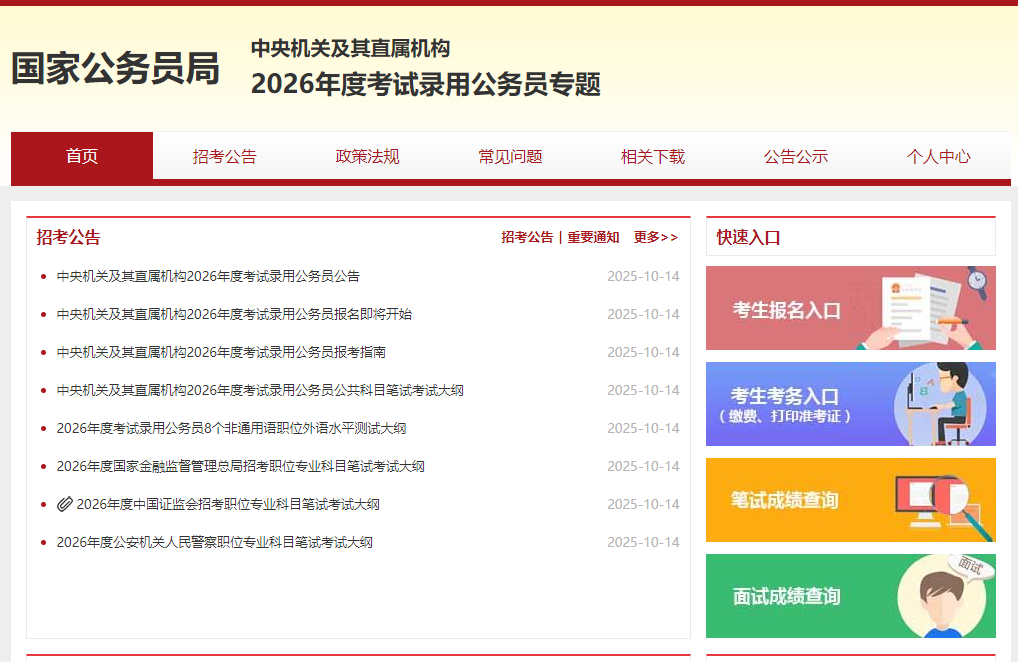Click 更多>> to see more announcements
The image size is (1018, 662).
click(x=654, y=237)
